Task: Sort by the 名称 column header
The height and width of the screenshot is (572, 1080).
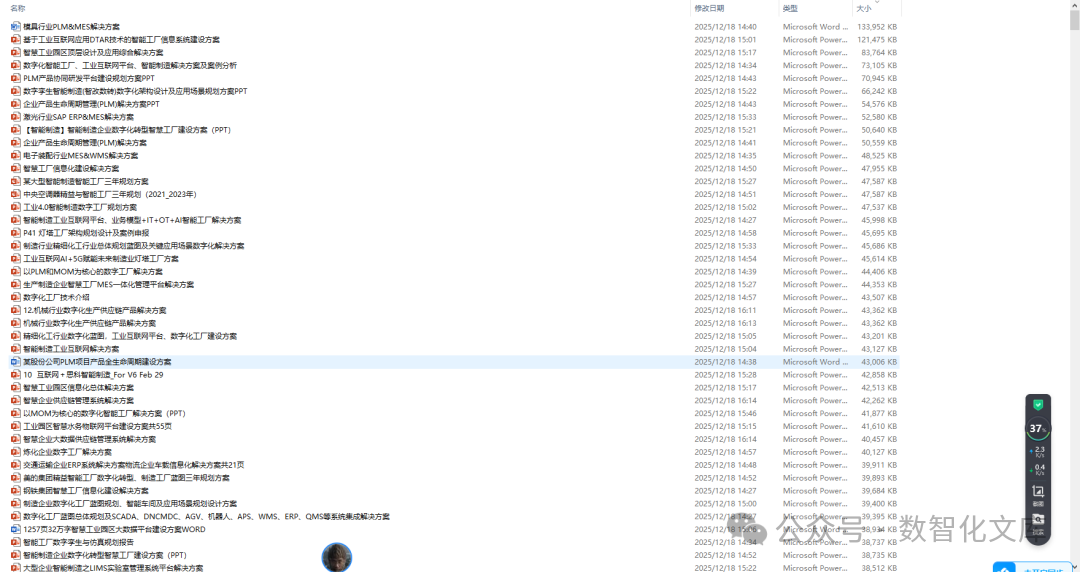Action: coord(18,8)
